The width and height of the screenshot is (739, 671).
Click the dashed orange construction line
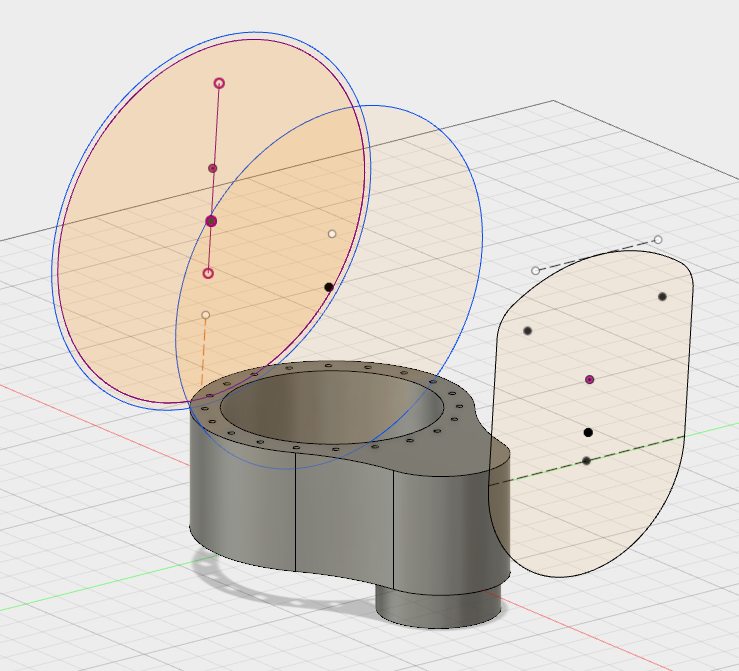[204, 352]
